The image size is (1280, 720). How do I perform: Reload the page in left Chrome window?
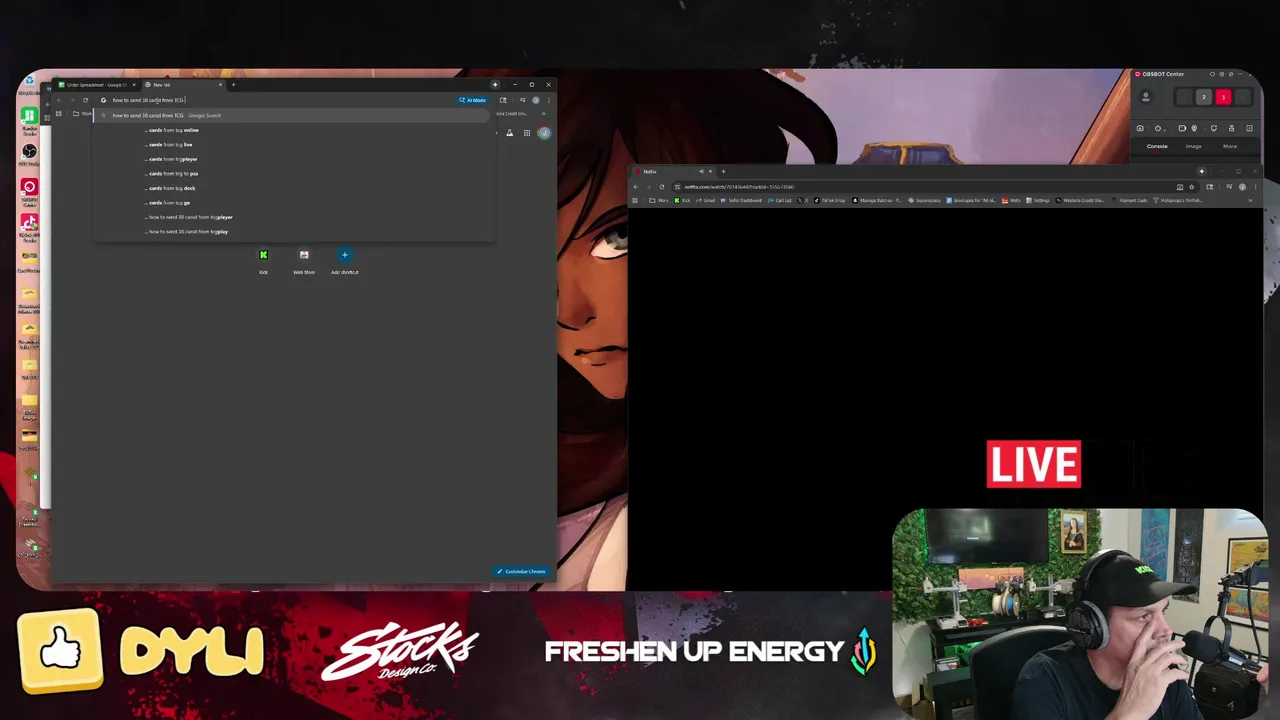85,100
